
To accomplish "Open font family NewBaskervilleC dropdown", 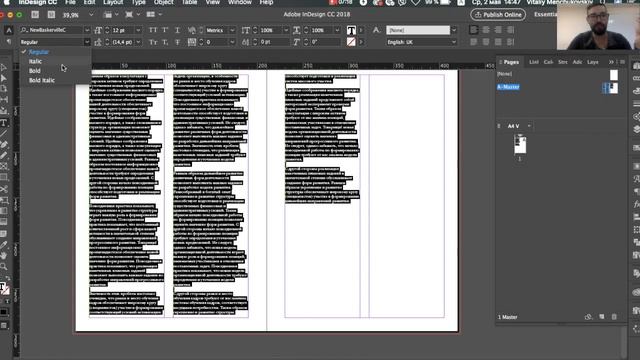I will click(87, 30).
